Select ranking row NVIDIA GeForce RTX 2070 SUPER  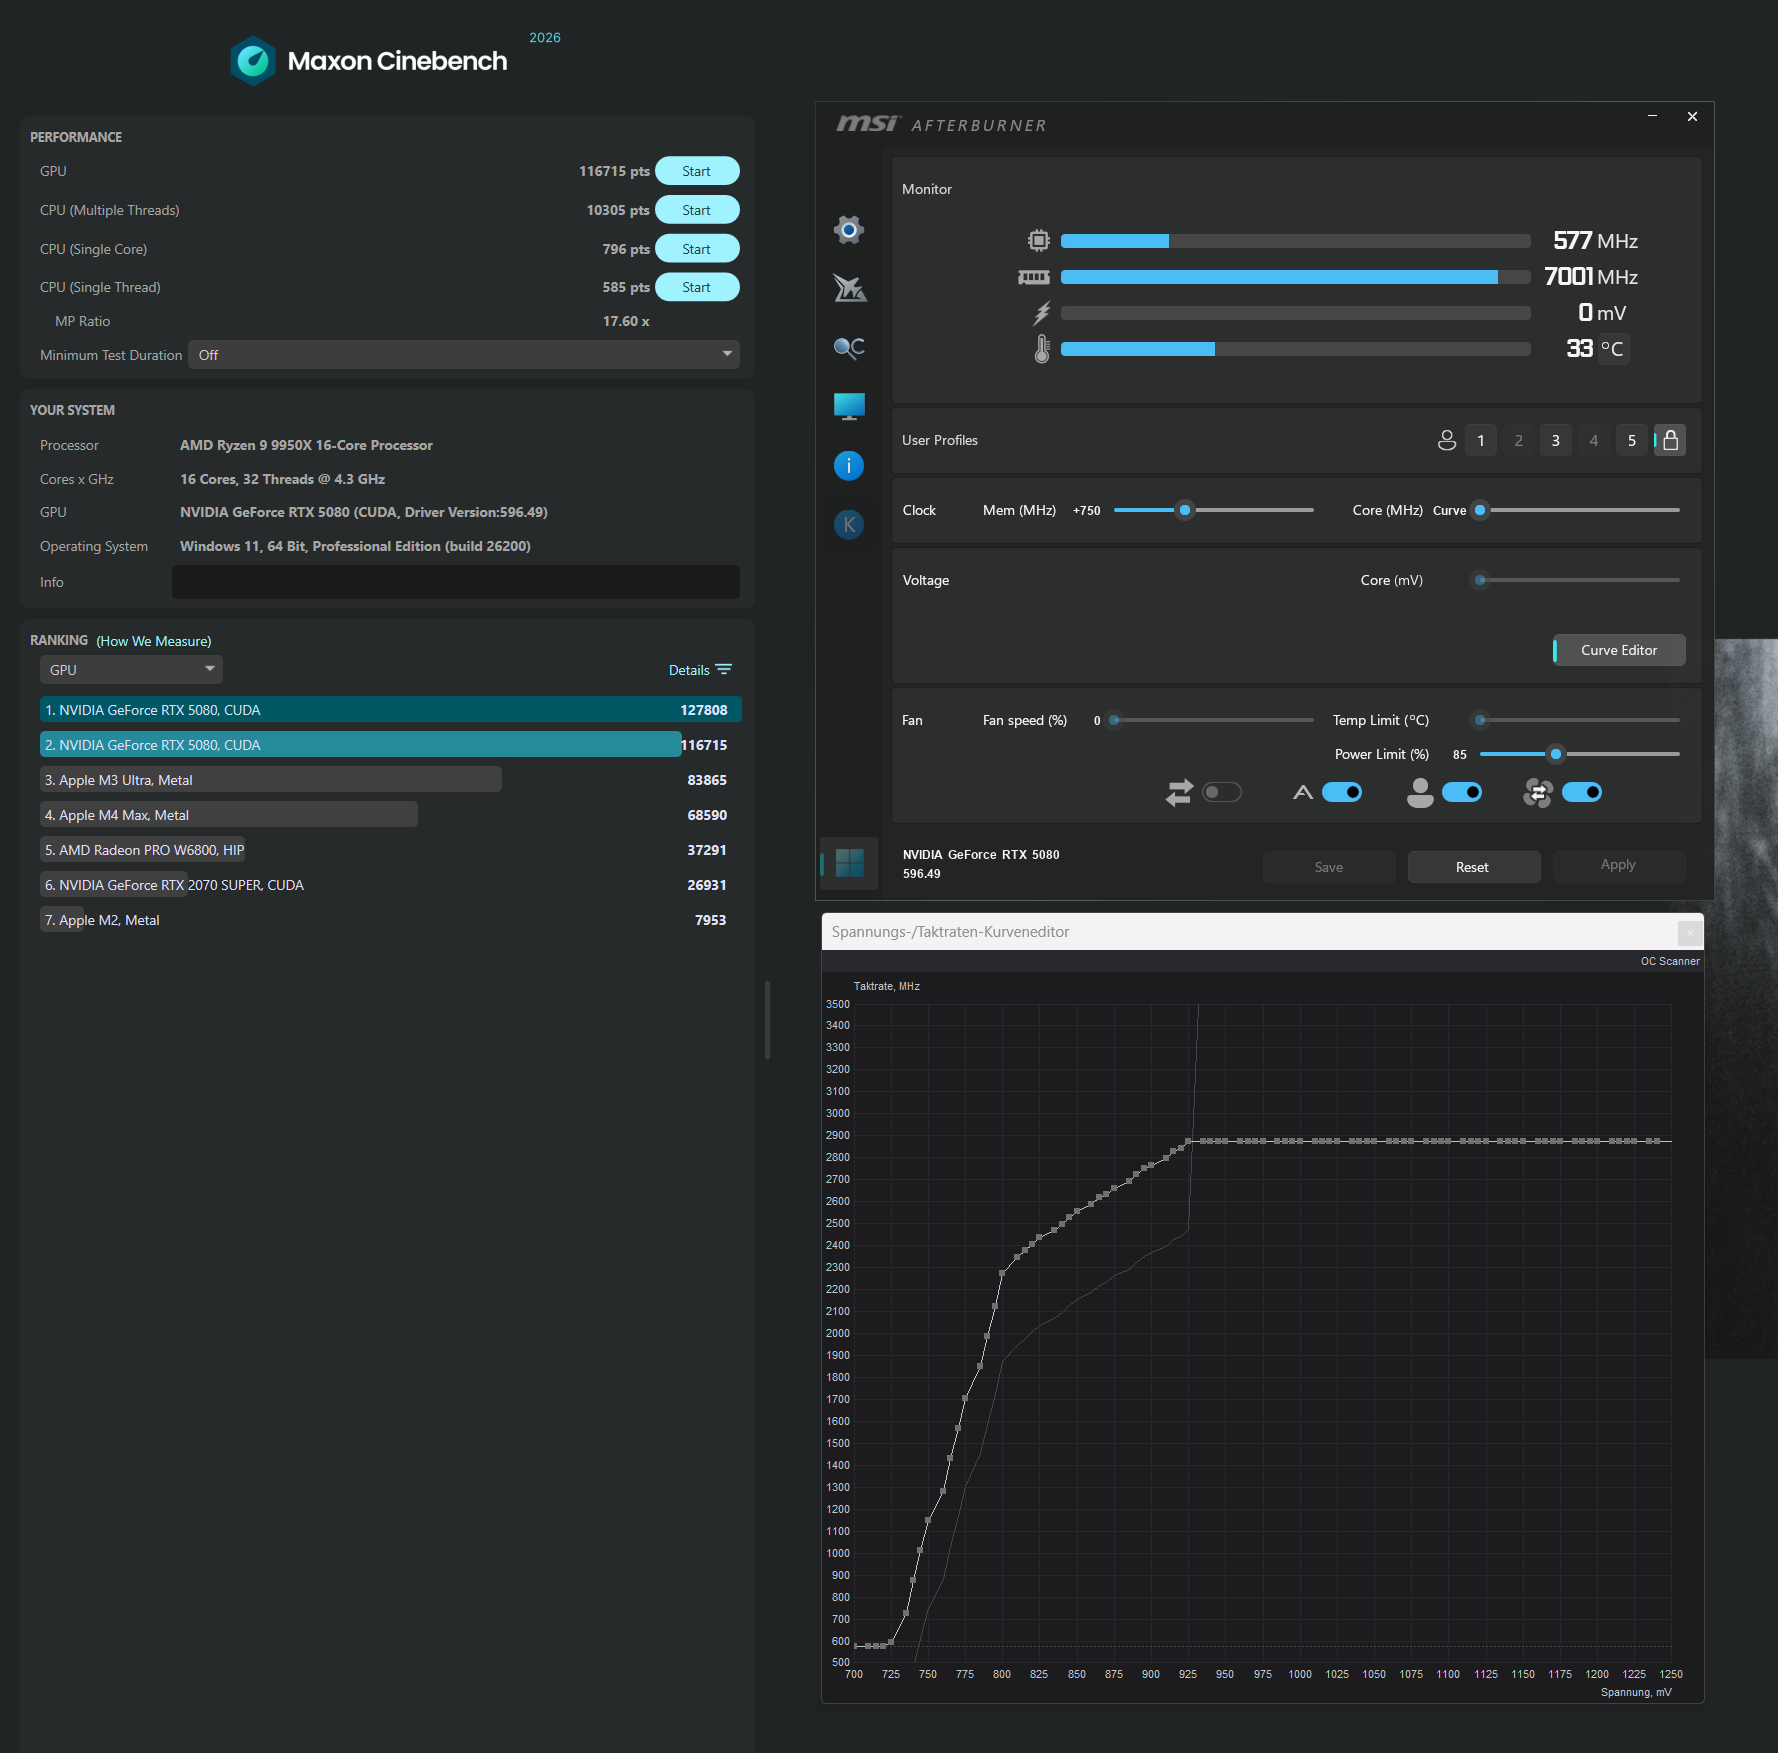(391, 885)
